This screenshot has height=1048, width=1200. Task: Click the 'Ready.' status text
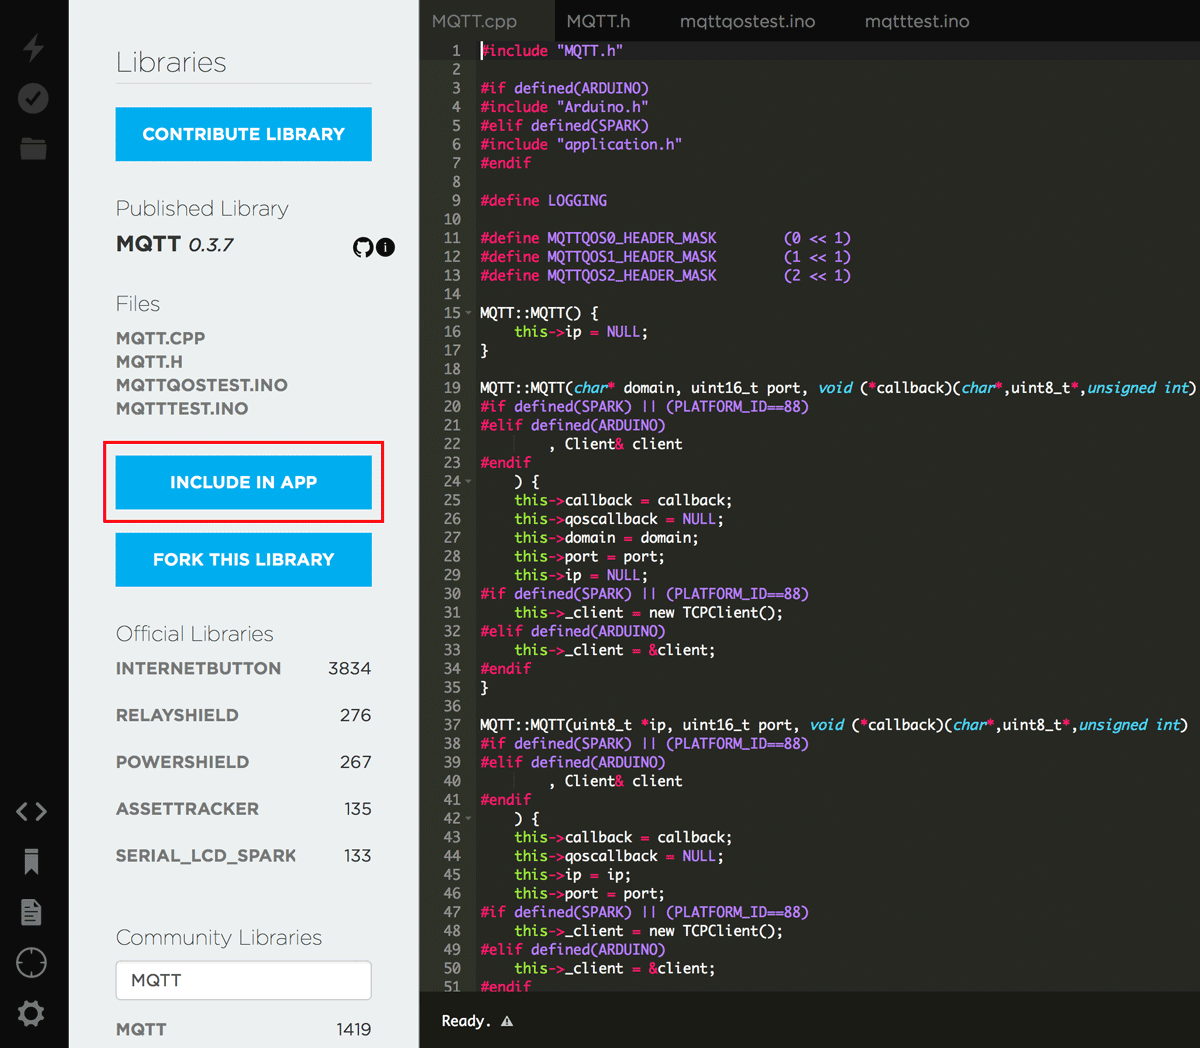pyautogui.click(x=466, y=1021)
